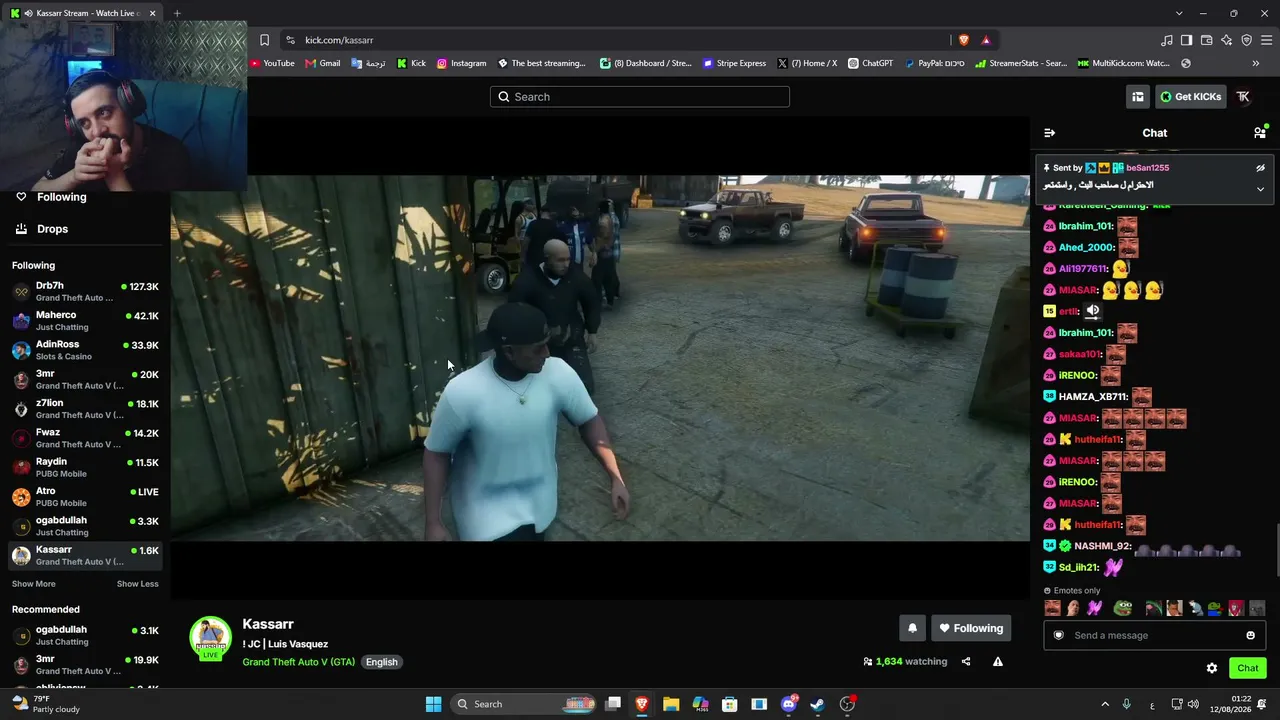Open the Kick store box icon
Viewport: 1280px width, 720px height.
click(1138, 97)
